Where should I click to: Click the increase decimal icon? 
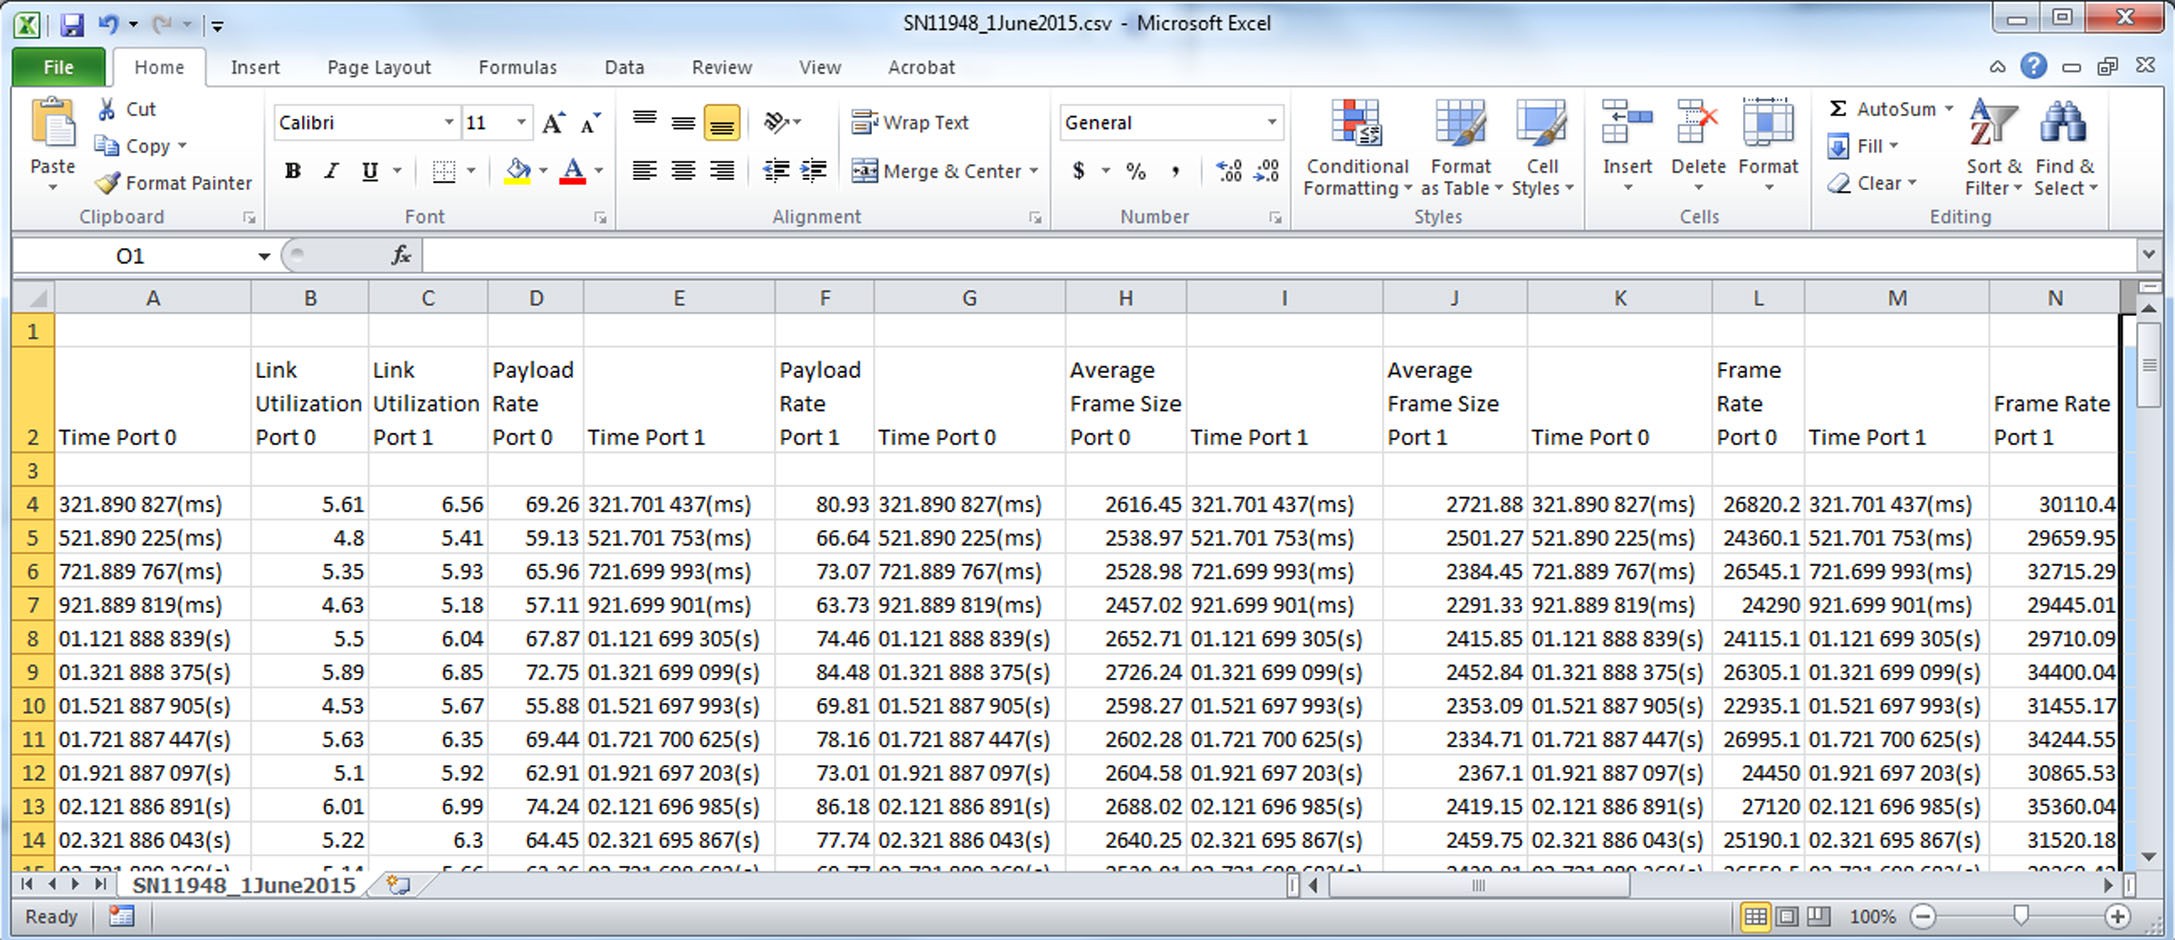1229,171
